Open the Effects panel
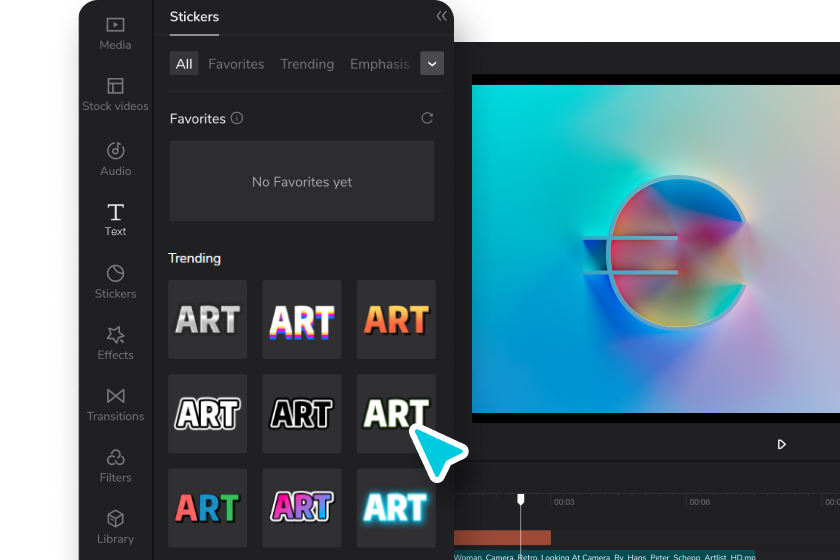Screen dimensions: 840x560 point(115,344)
